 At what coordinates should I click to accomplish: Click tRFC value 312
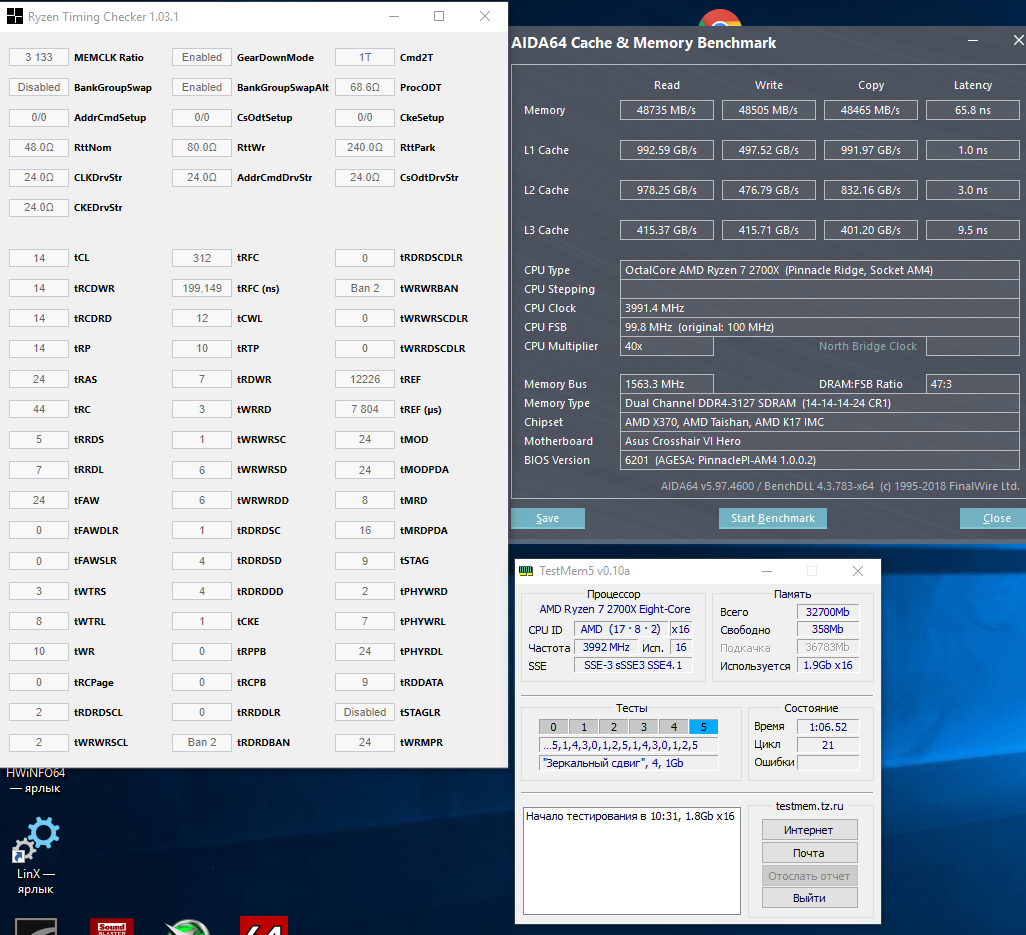pyautogui.click(x=202, y=258)
